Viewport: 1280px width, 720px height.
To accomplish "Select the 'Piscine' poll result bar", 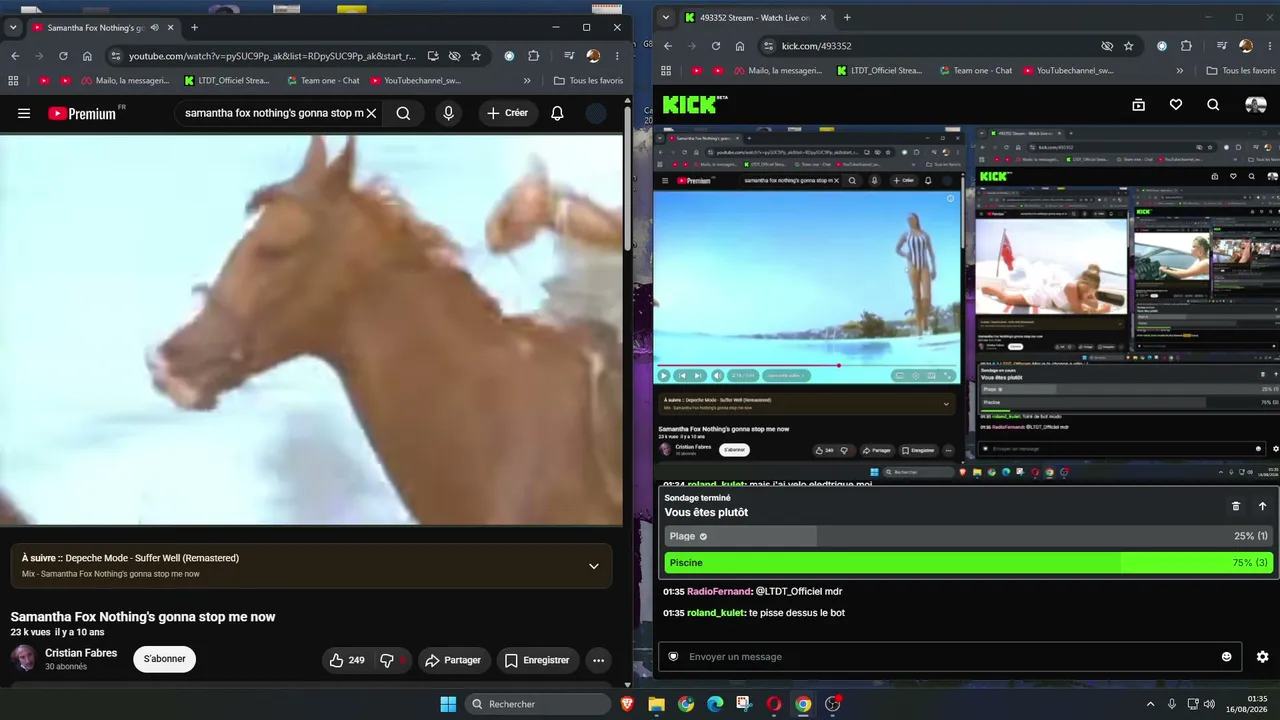I will [x=968, y=563].
